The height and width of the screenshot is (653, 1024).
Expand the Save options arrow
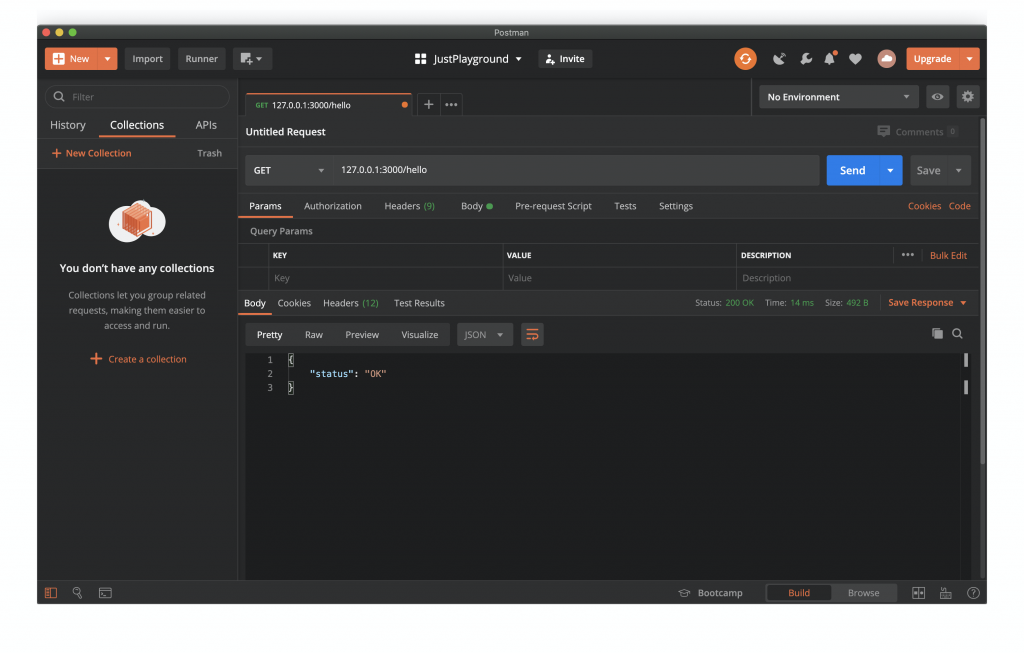959,170
